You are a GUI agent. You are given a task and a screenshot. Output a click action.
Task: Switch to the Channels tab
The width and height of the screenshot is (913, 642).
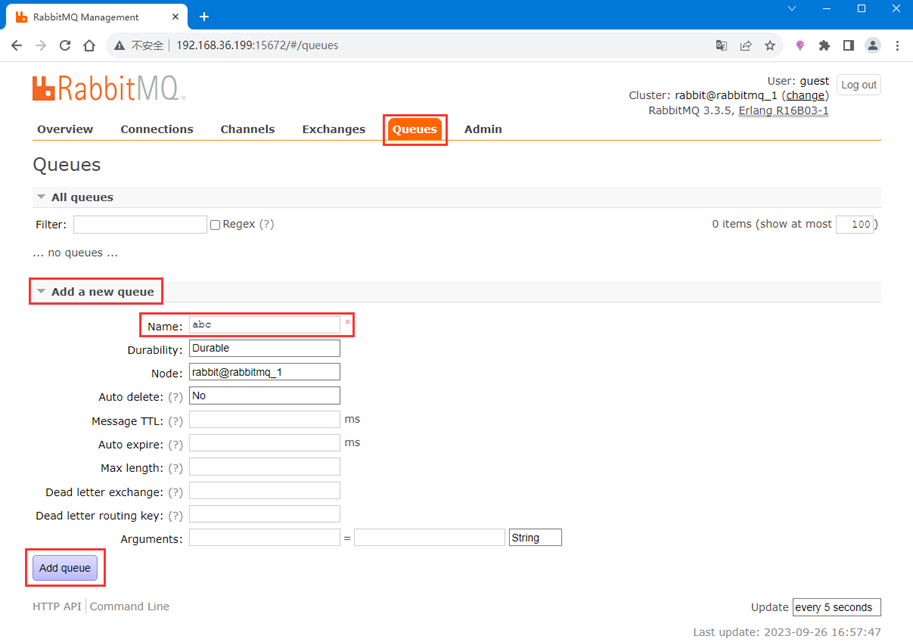pos(247,129)
